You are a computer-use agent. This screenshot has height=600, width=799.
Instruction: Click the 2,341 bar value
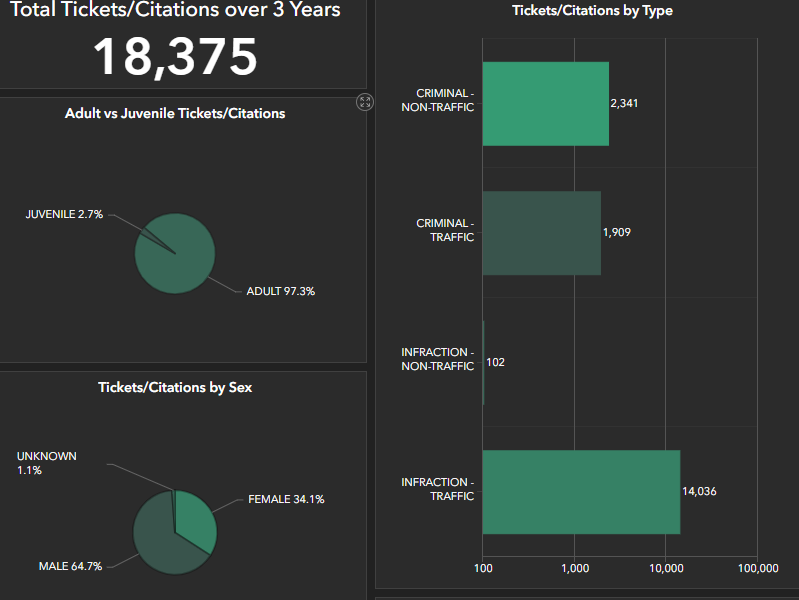(624, 103)
